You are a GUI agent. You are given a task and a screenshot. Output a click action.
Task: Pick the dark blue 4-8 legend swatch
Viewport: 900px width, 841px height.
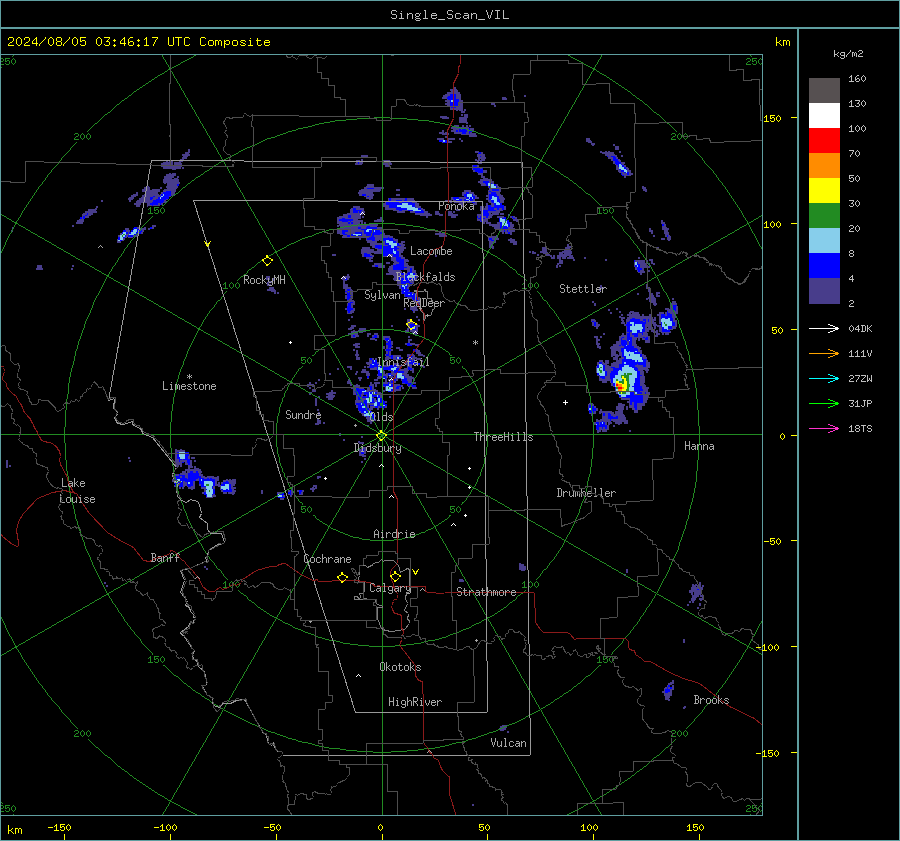pos(824,266)
